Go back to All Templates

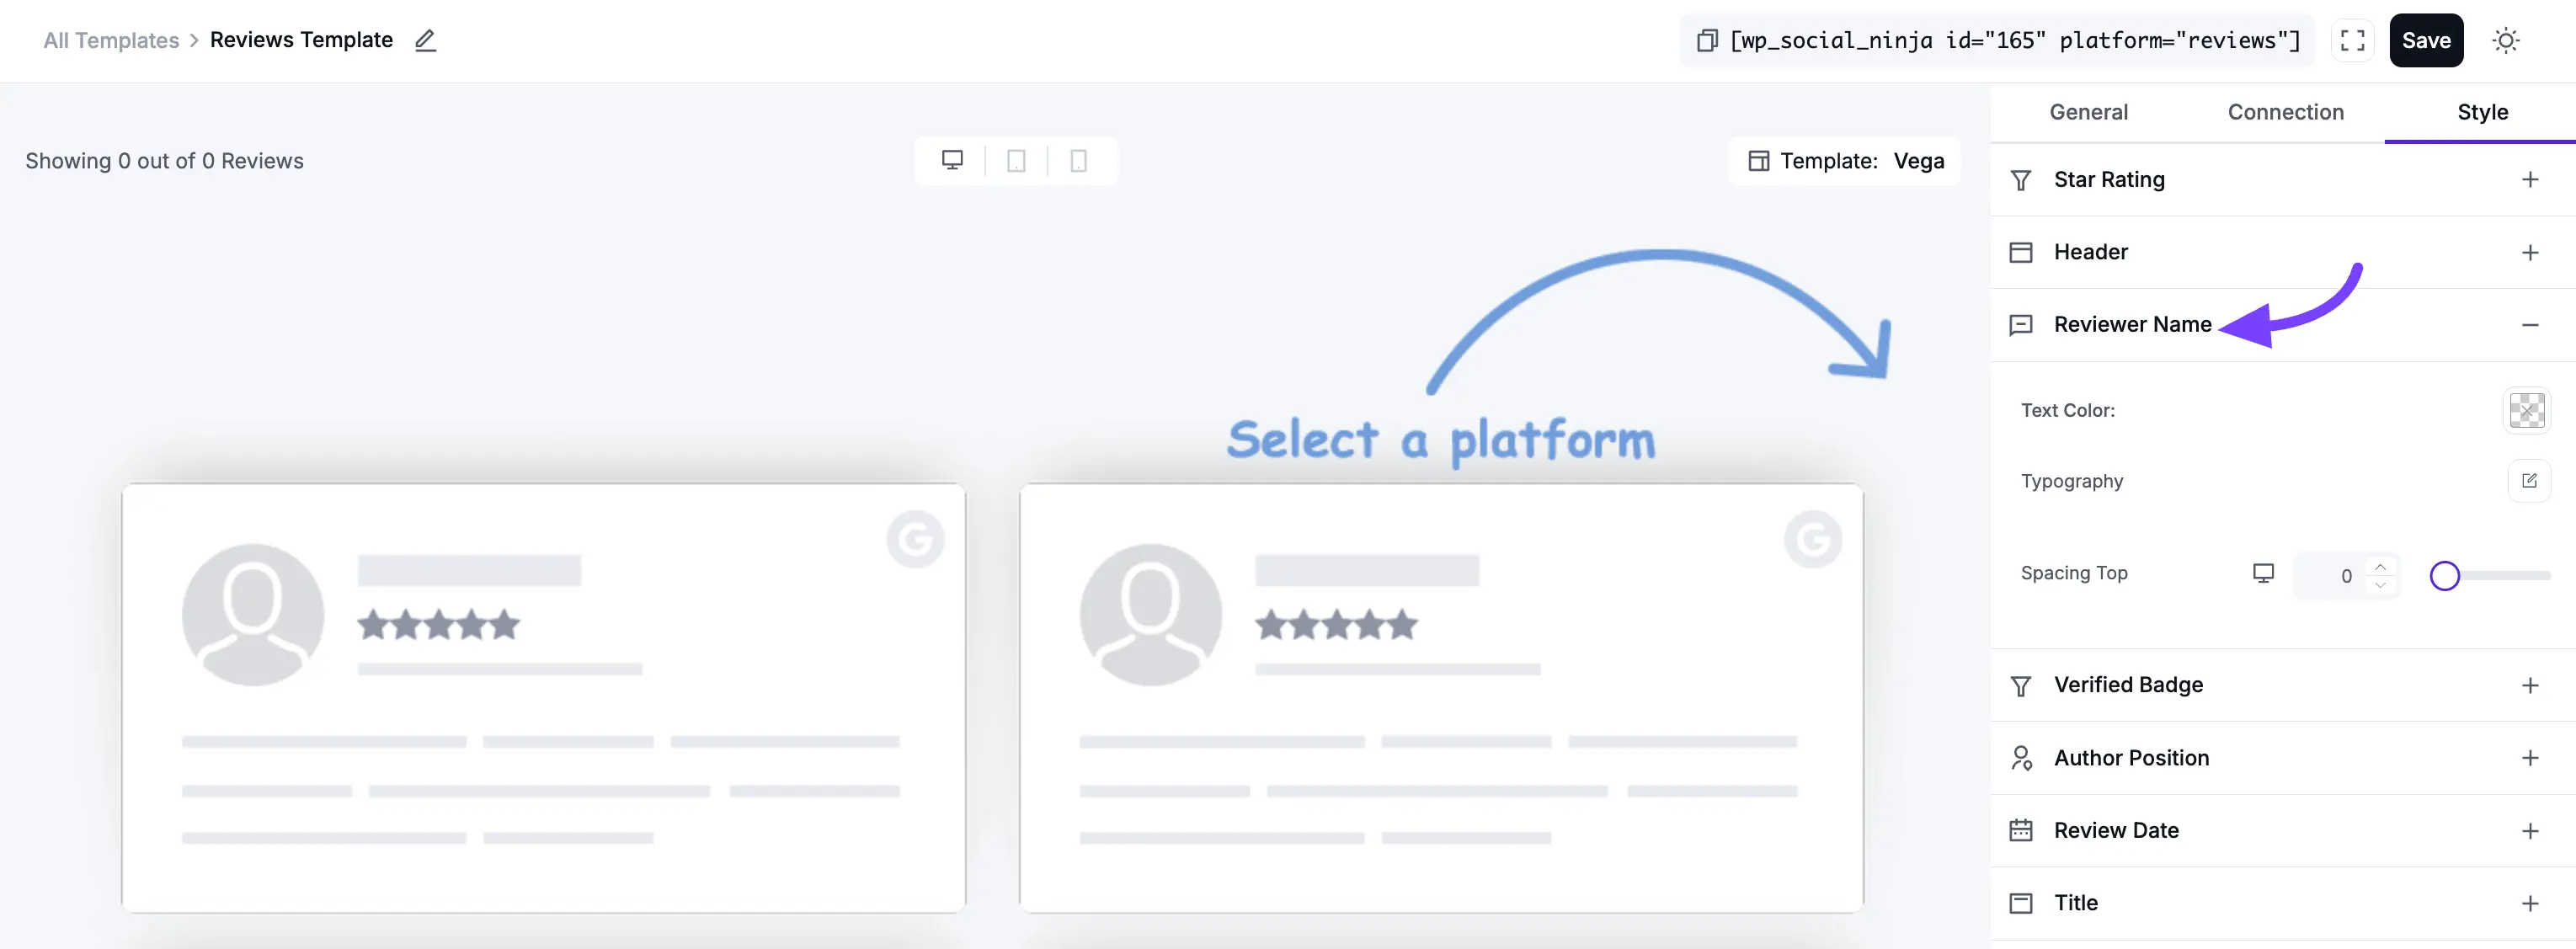click(110, 40)
